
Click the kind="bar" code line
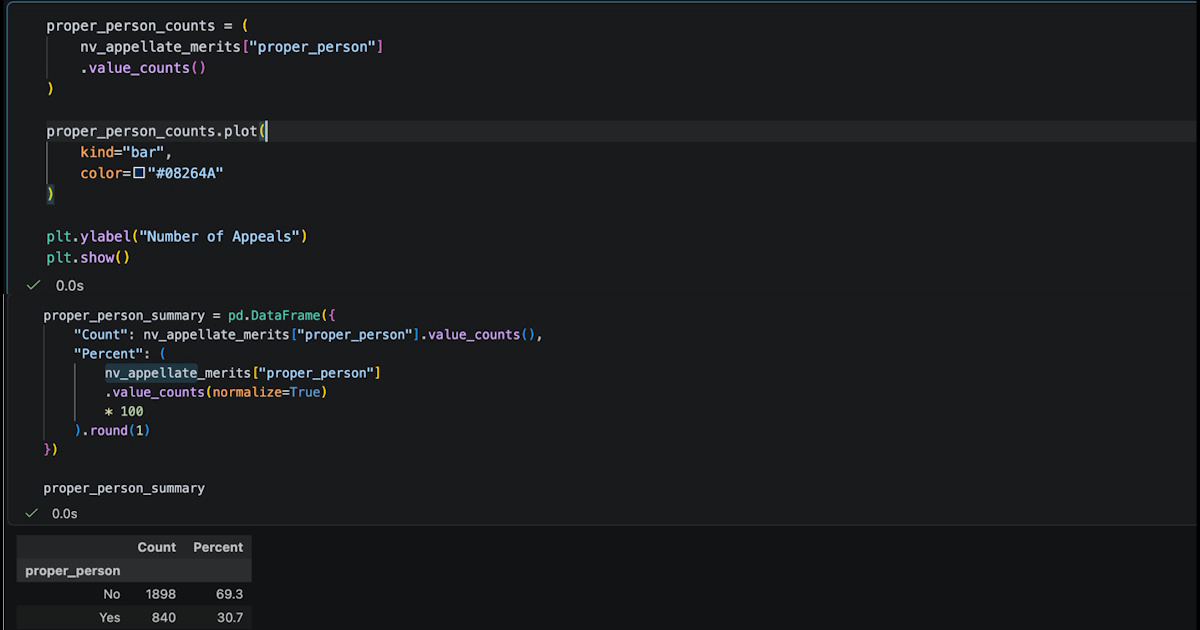pos(127,153)
